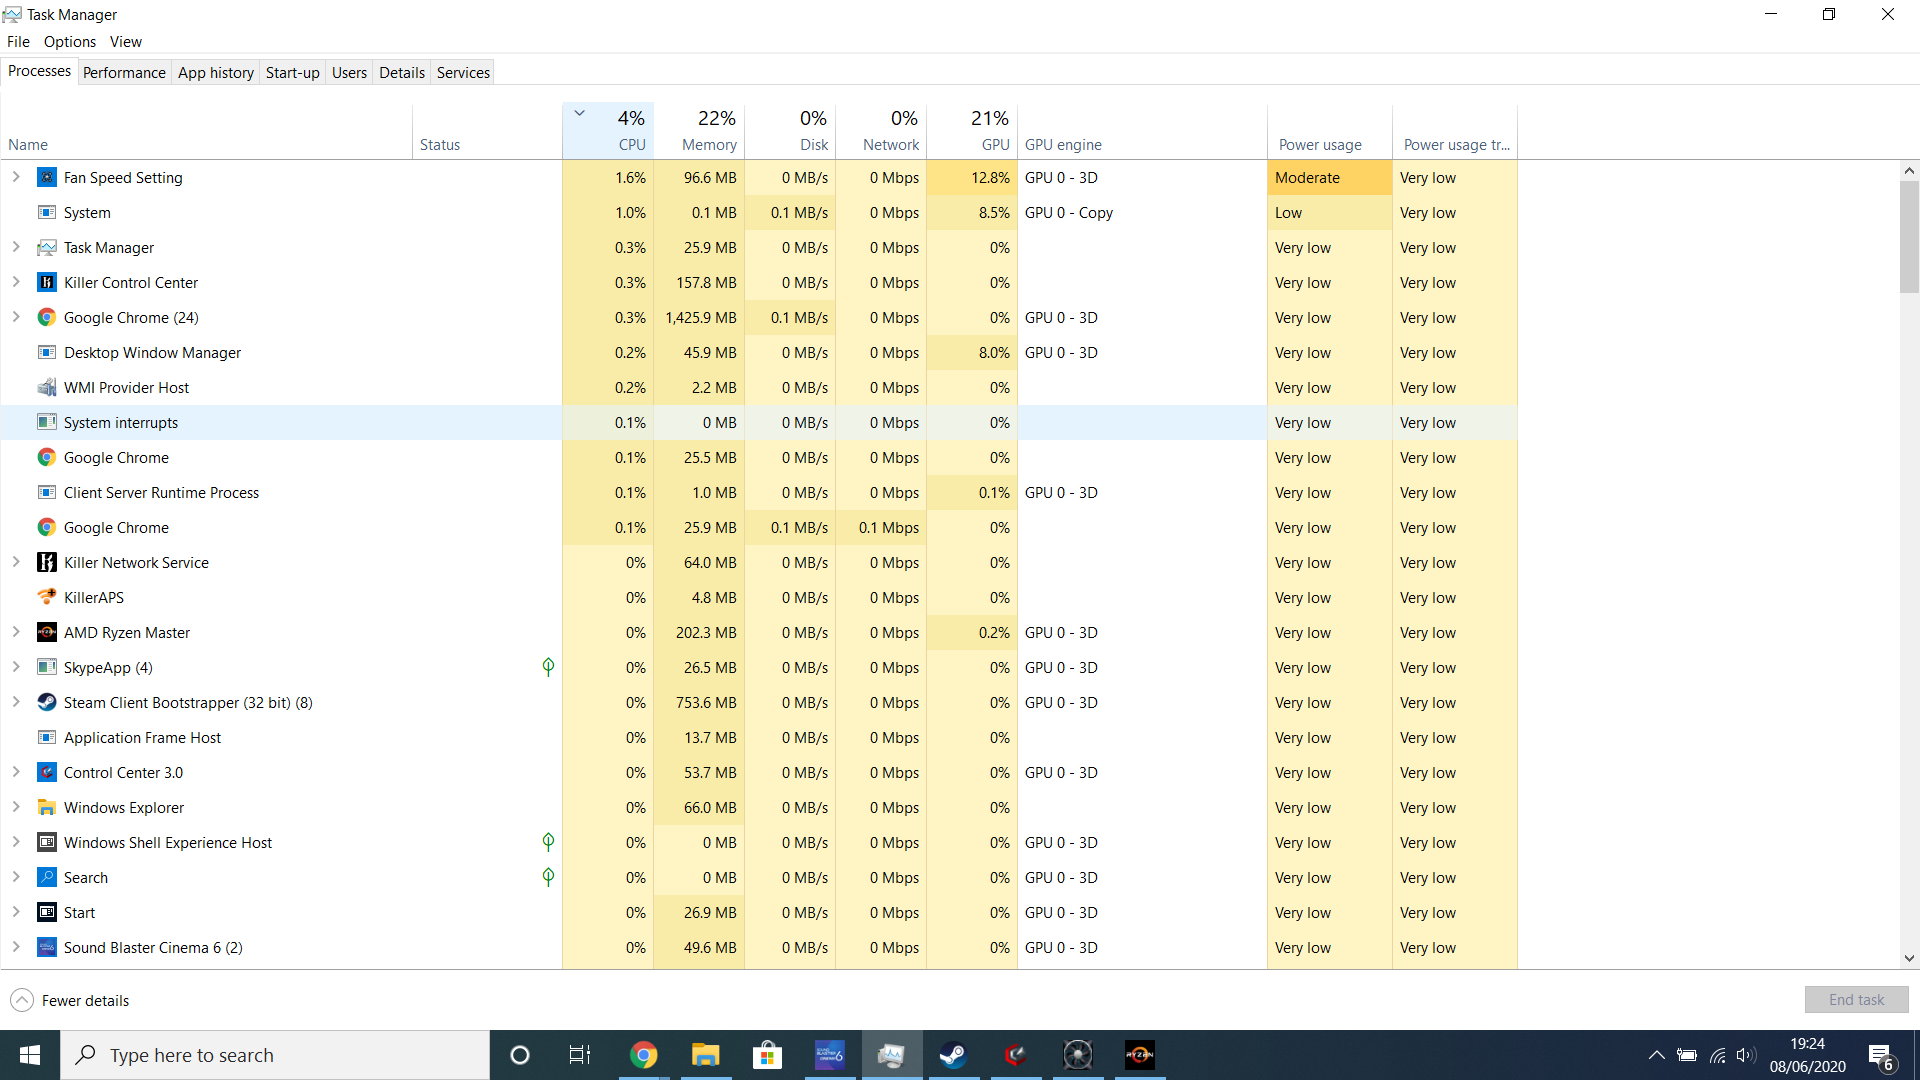
Task: Expand the SkypeApp (4) process group
Action: 16,667
